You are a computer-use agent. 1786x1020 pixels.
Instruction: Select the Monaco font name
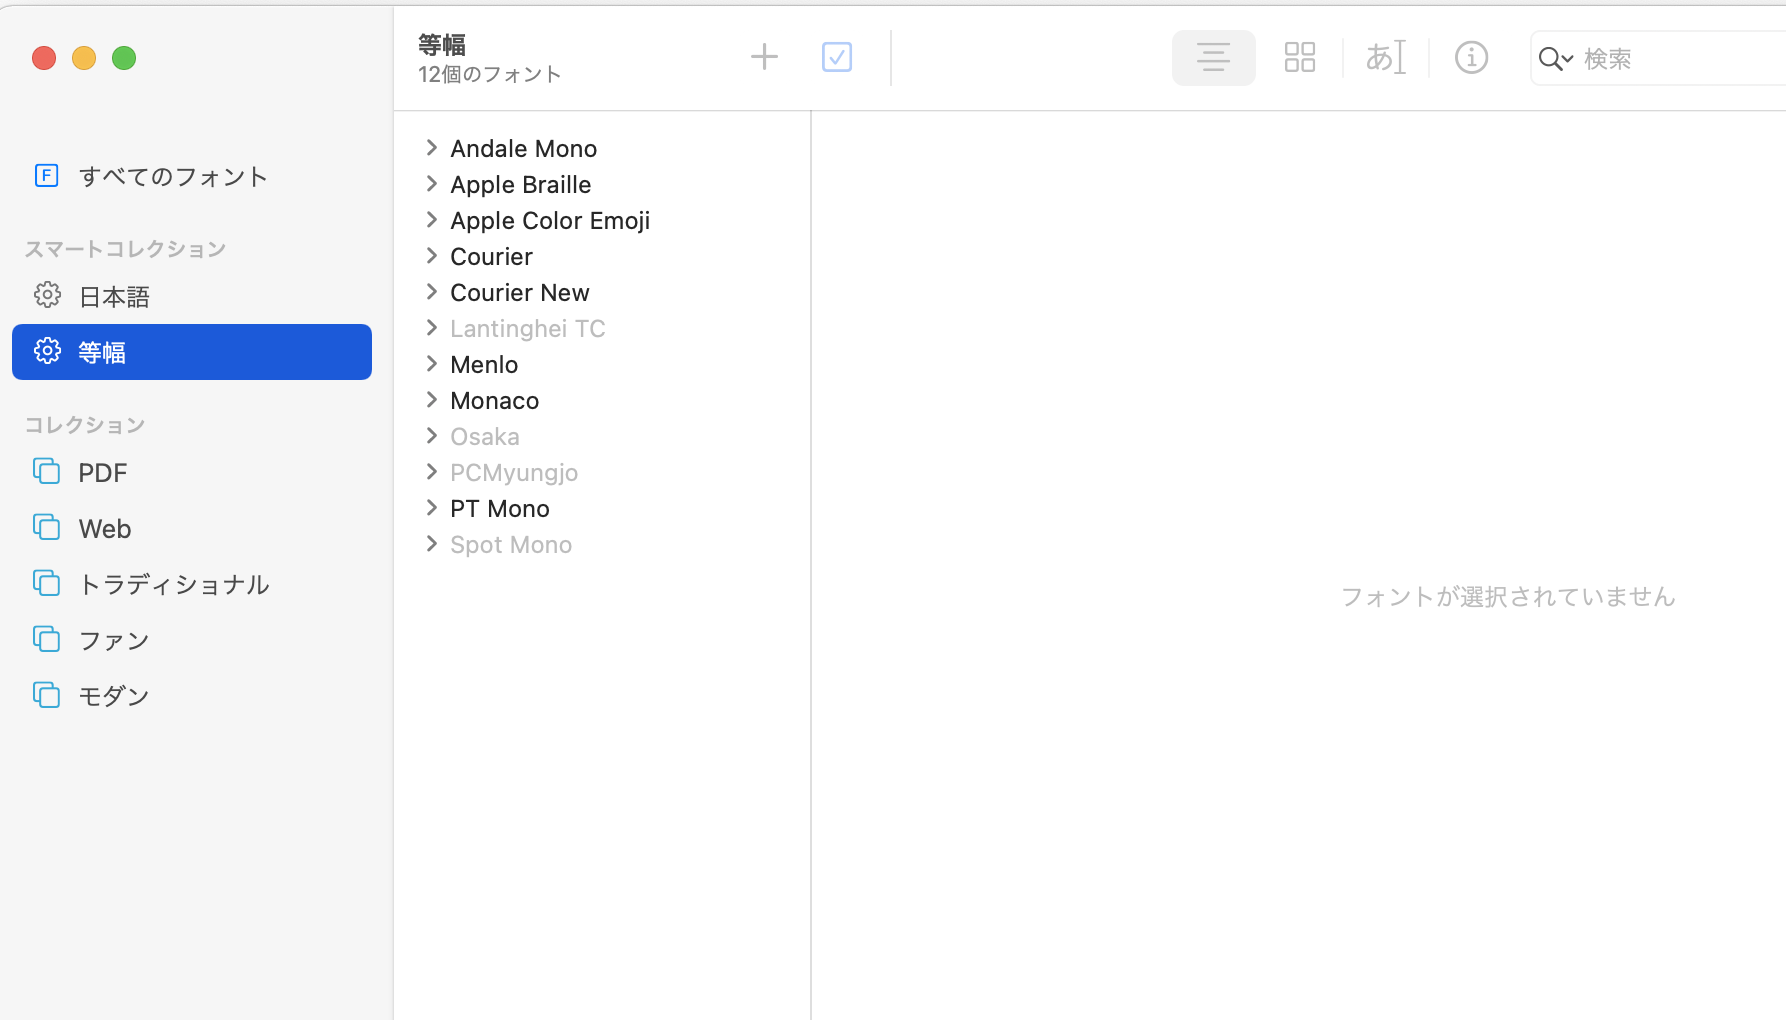tap(495, 401)
